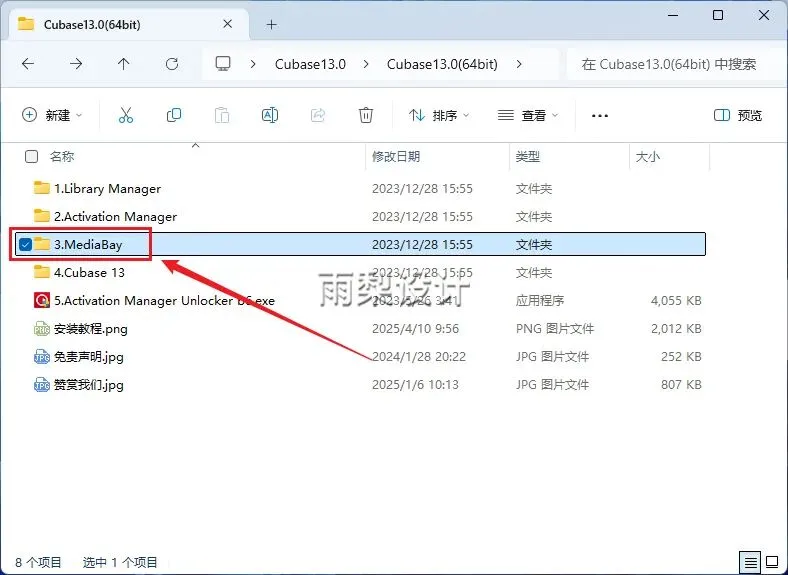Uncheck the 3.MediaBay folder checkbox
Viewport: 788px width, 575px height.
[25, 244]
